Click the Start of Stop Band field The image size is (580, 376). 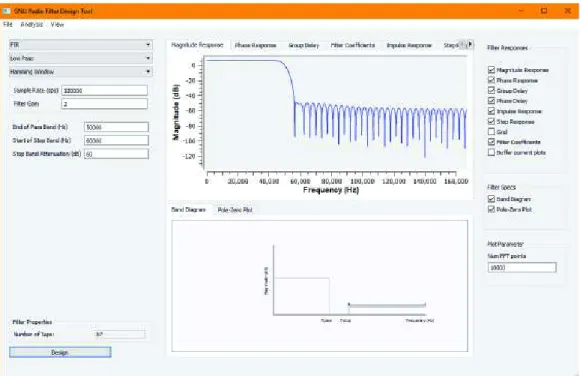click(x=116, y=140)
